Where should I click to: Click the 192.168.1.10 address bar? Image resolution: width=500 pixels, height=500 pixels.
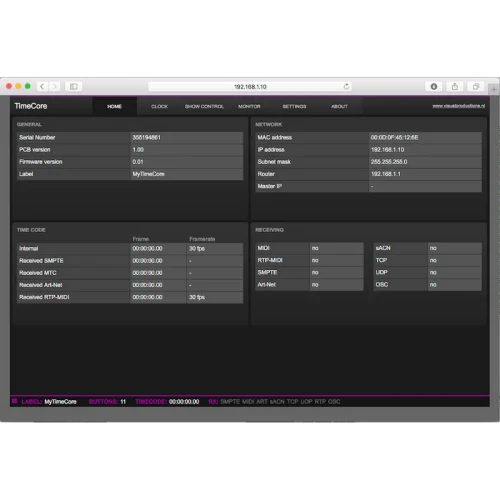[250, 87]
